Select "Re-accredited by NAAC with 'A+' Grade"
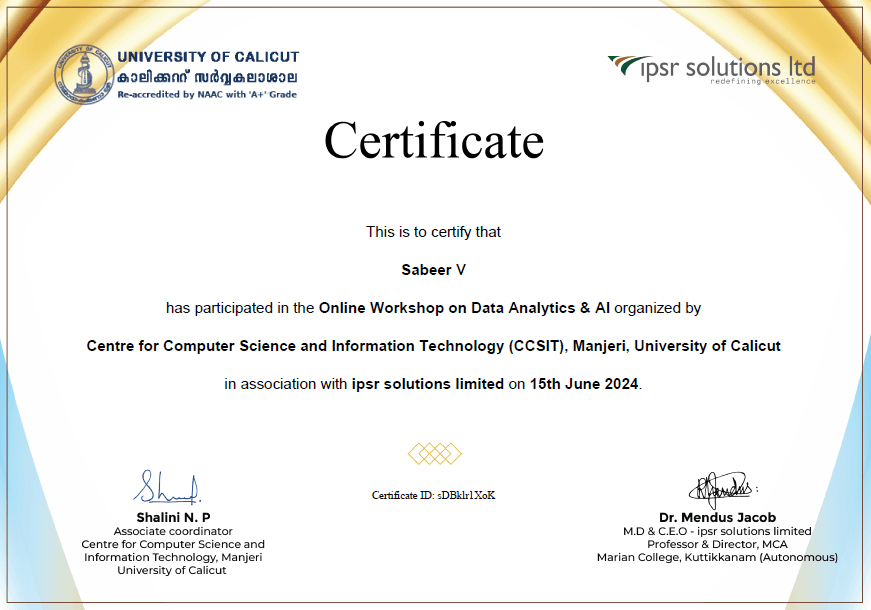The image size is (871, 610). coord(207,94)
